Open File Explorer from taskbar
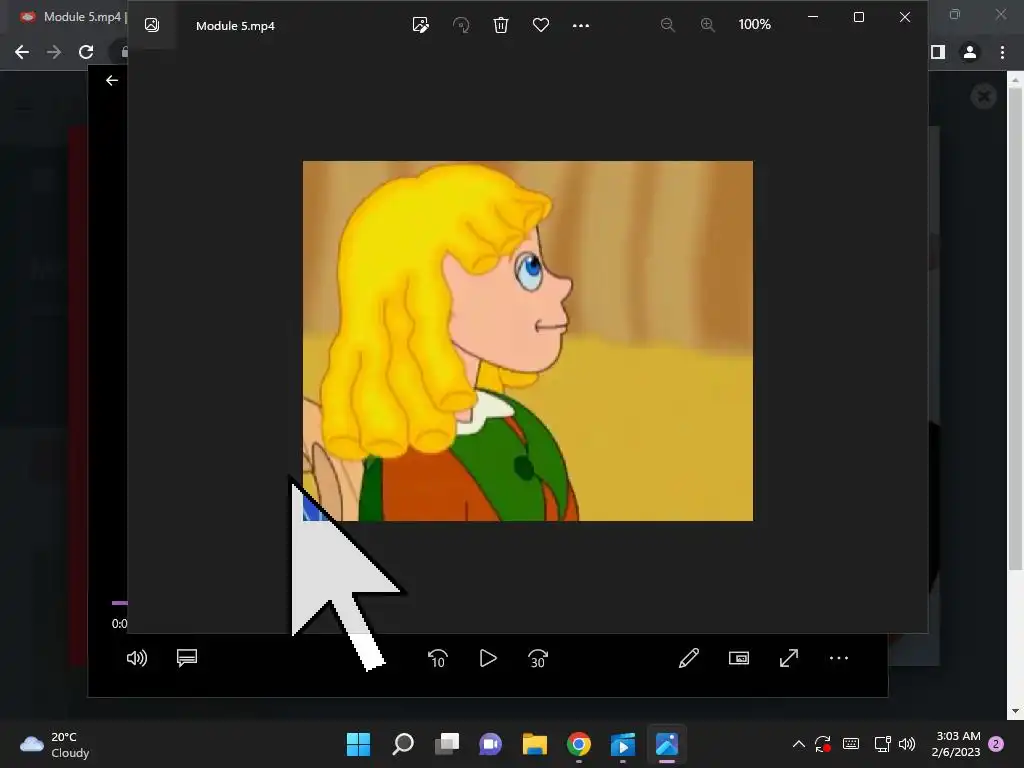 pyautogui.click(x=535, y=744)
